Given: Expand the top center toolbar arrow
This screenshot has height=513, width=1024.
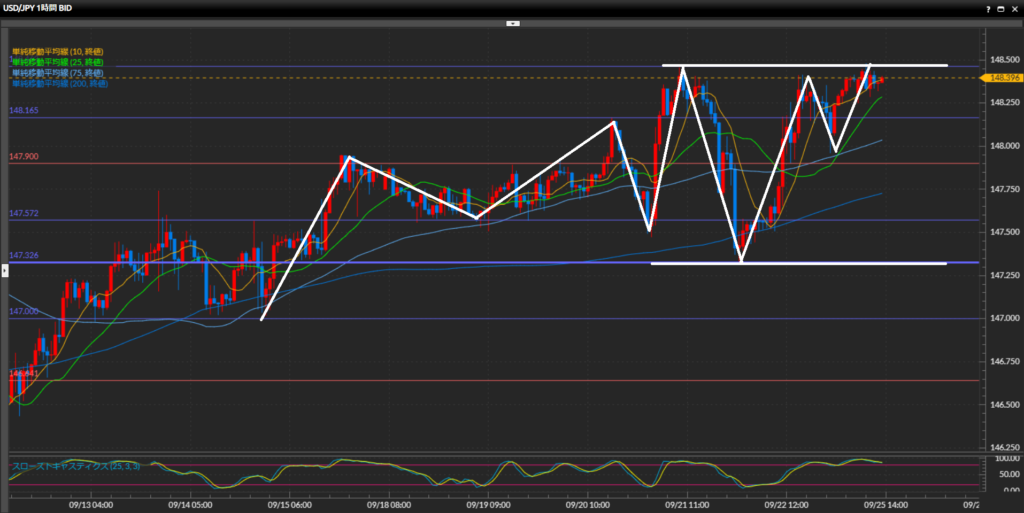Looking at the screenshot, I should pyautogui.click(x=512, y=21).
